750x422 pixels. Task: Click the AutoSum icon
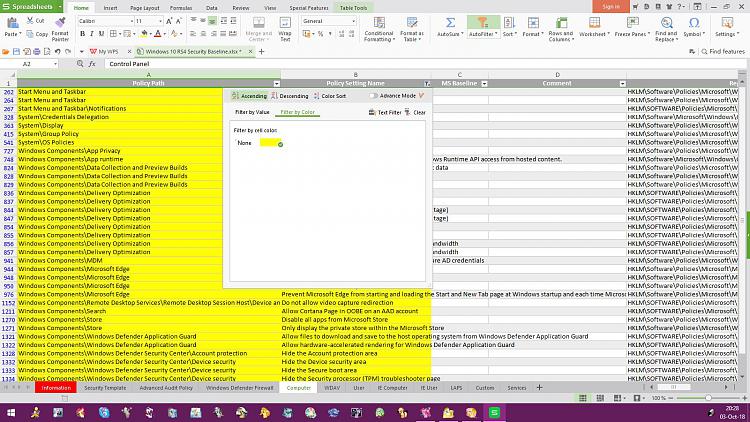tap(450, 22)
